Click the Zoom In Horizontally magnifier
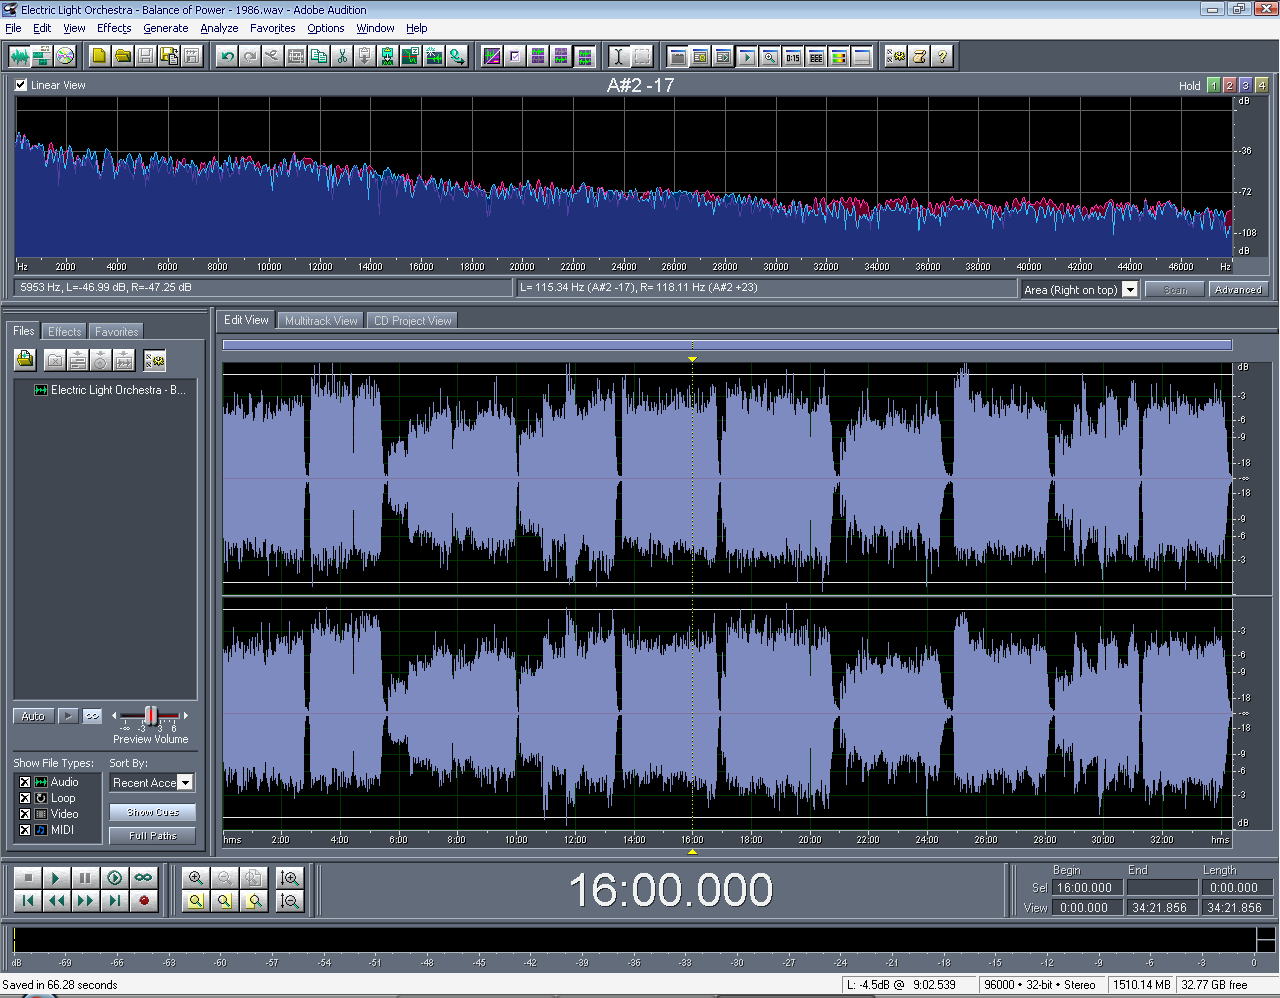 [196, 878]
